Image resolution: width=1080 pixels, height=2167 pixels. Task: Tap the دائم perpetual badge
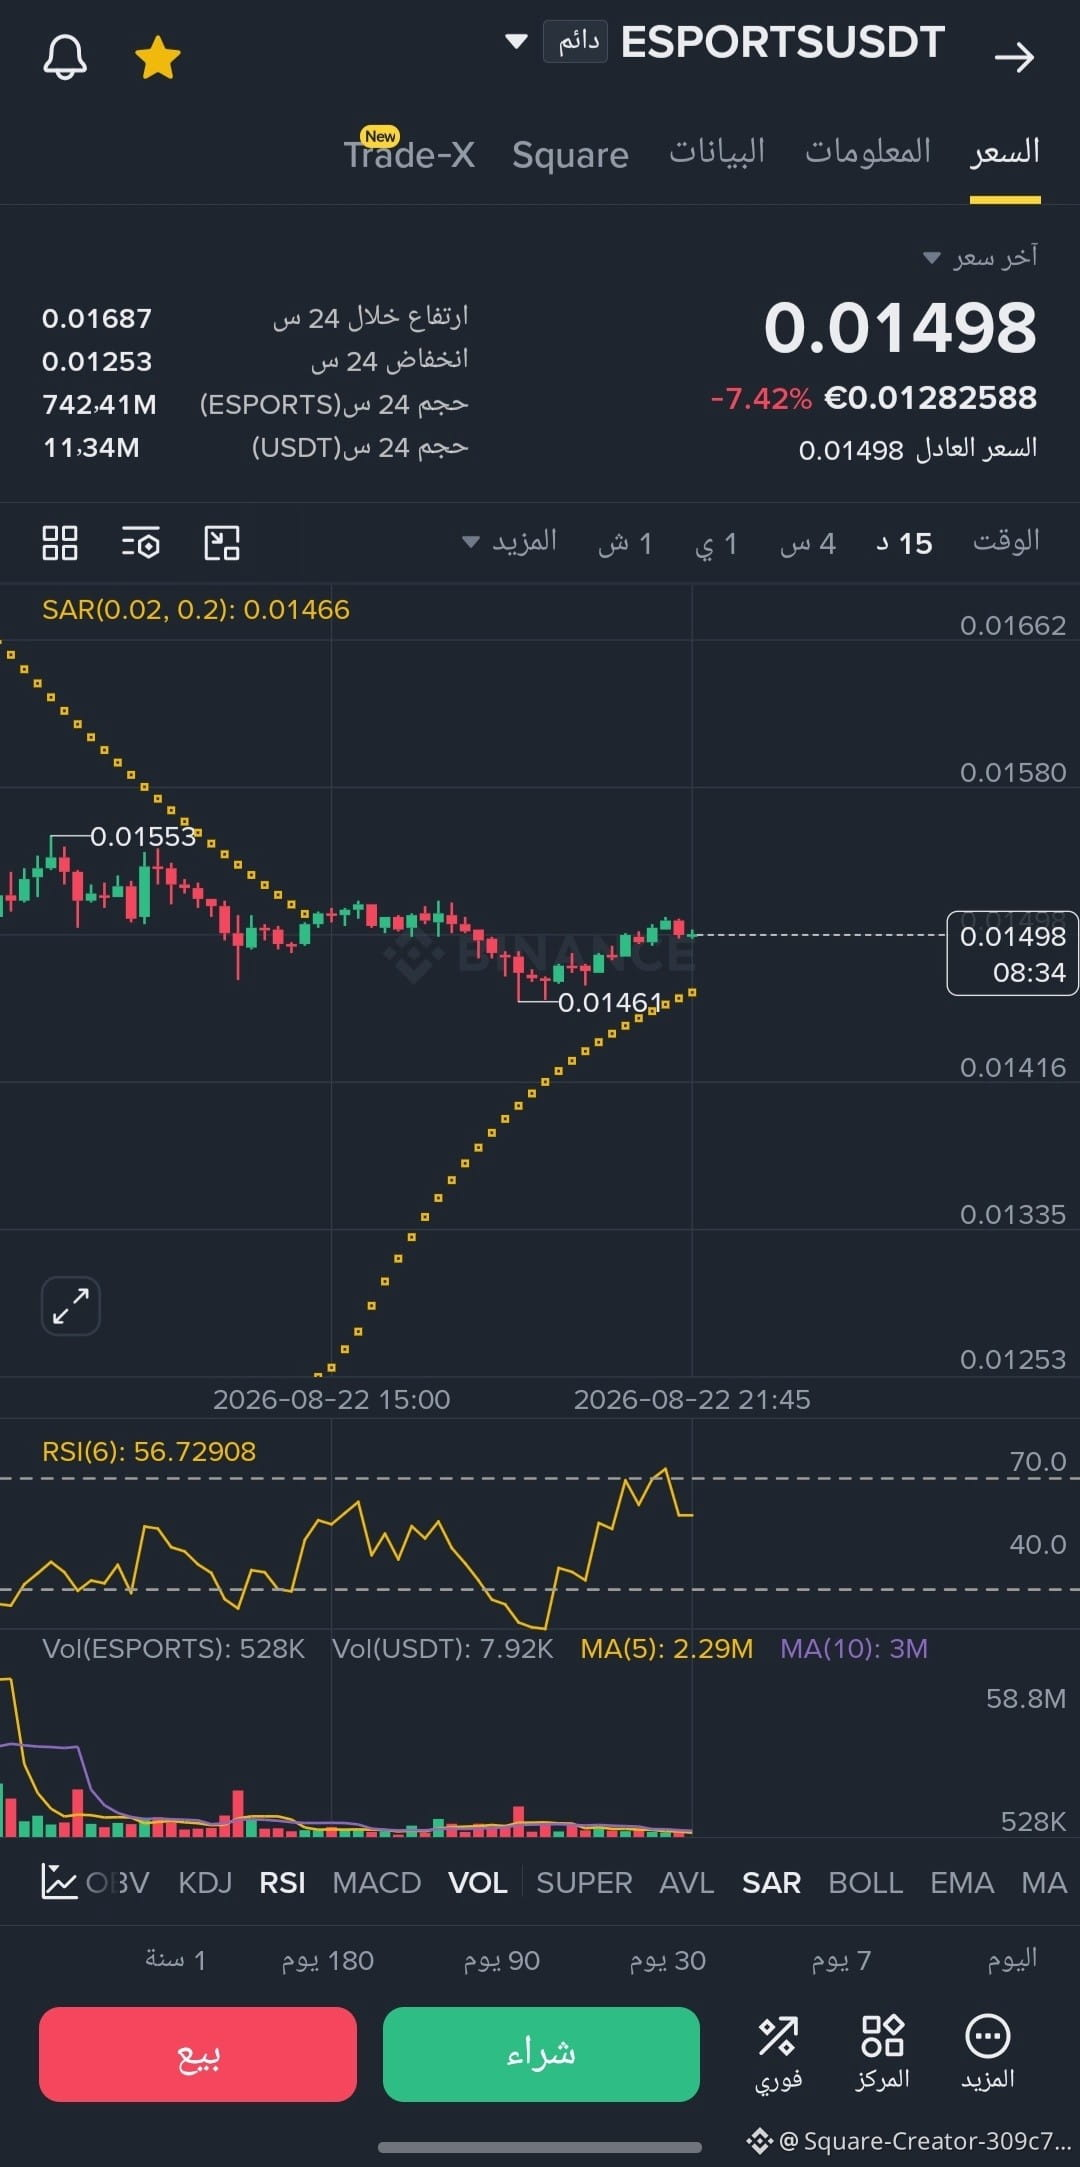tap(576, 41)
